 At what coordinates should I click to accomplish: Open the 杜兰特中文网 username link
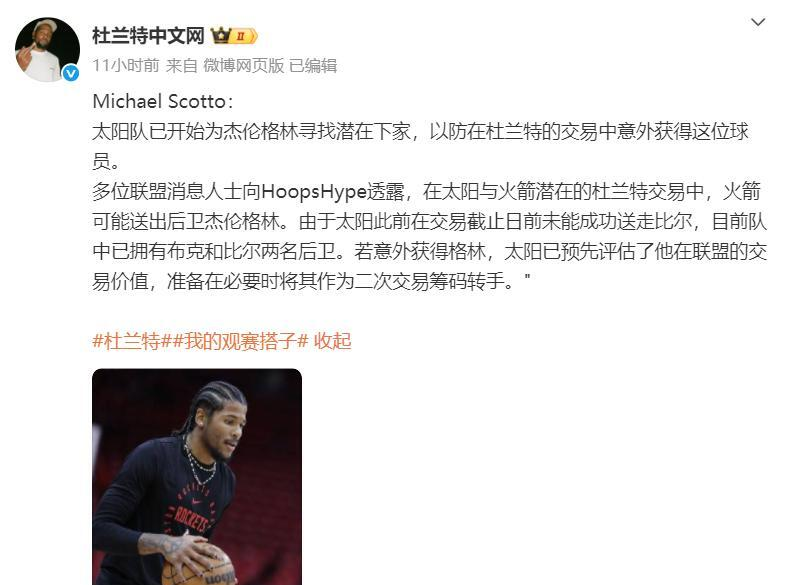(x=148, y=36)
